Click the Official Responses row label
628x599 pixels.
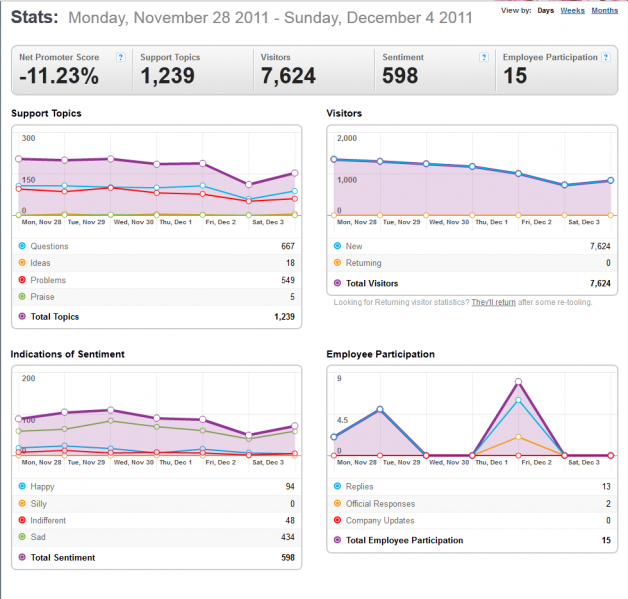pos(380,504)
